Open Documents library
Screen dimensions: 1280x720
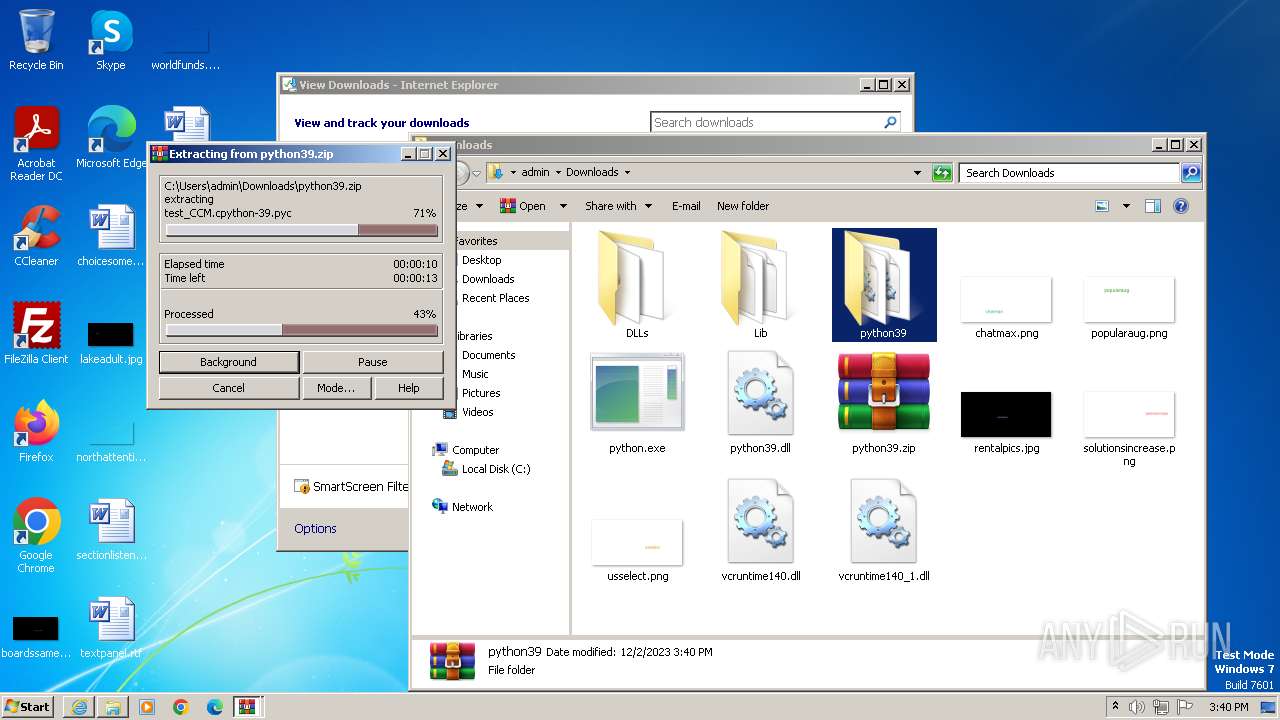click(x=489, y=355)
